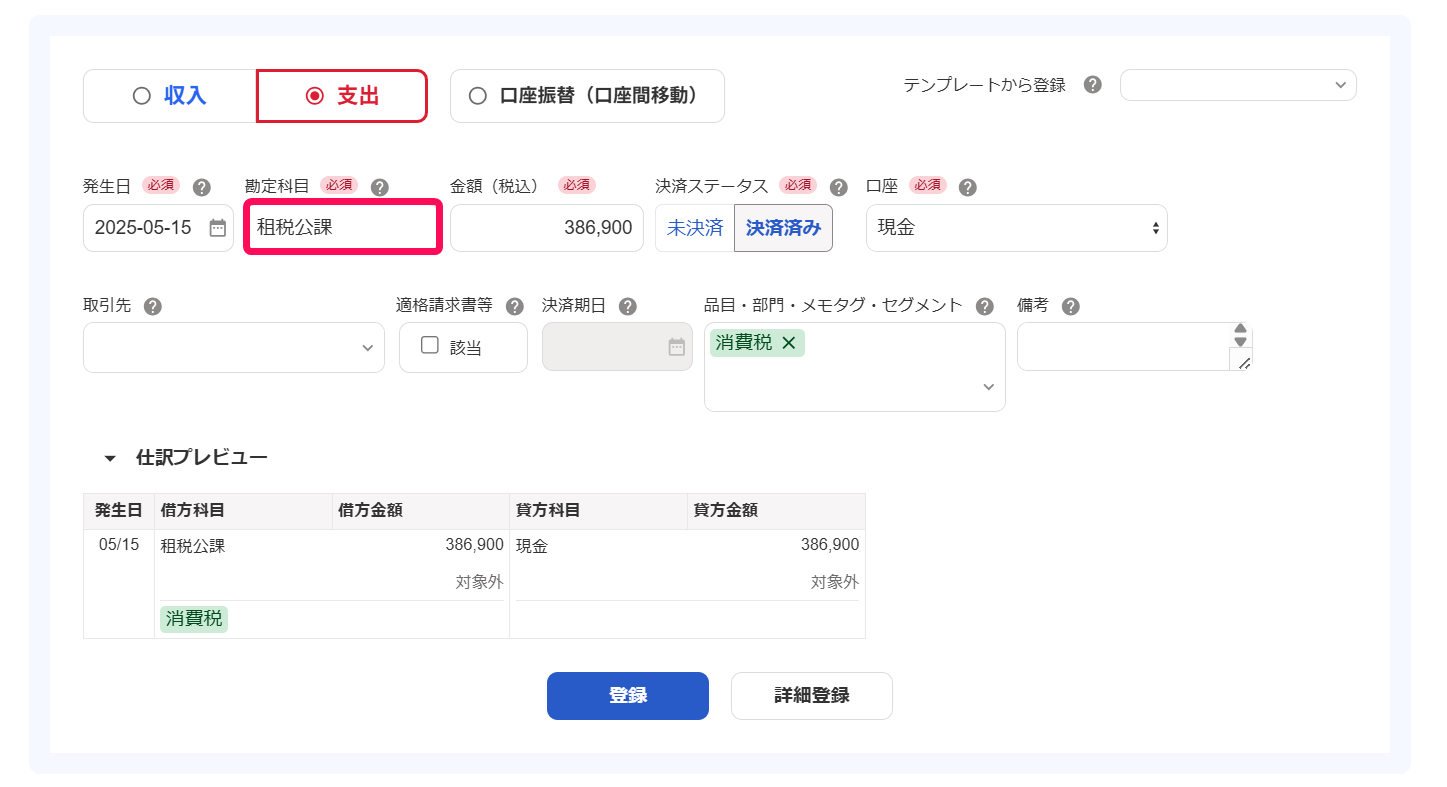Viewport: 1447px width, 787px height.
Task: Collapse the 仕訳プレビュー section
Action: [x=110, y=458]
